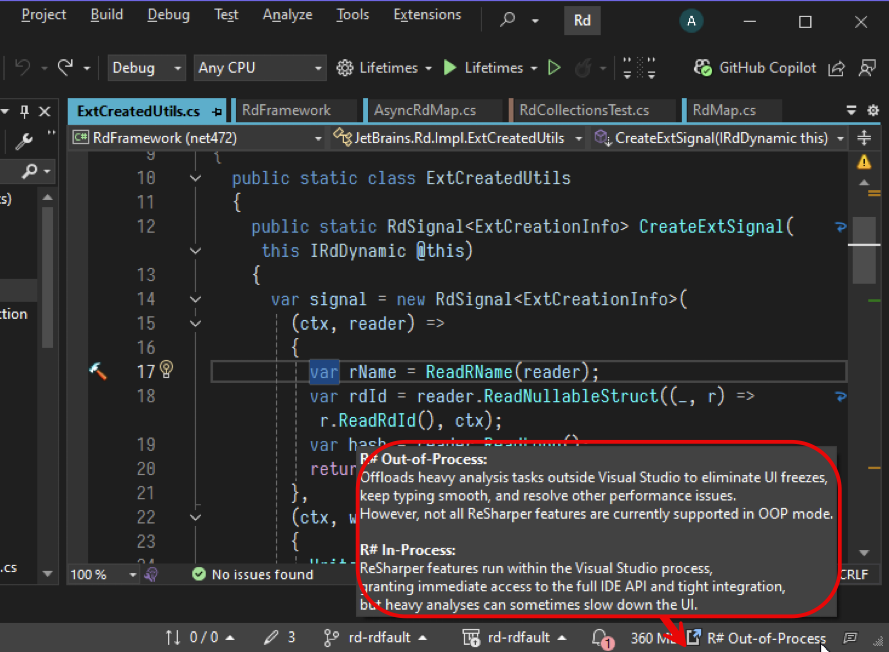Start without debugging using the outlined play icon
The image size is (889, 652).
[554, 67]
